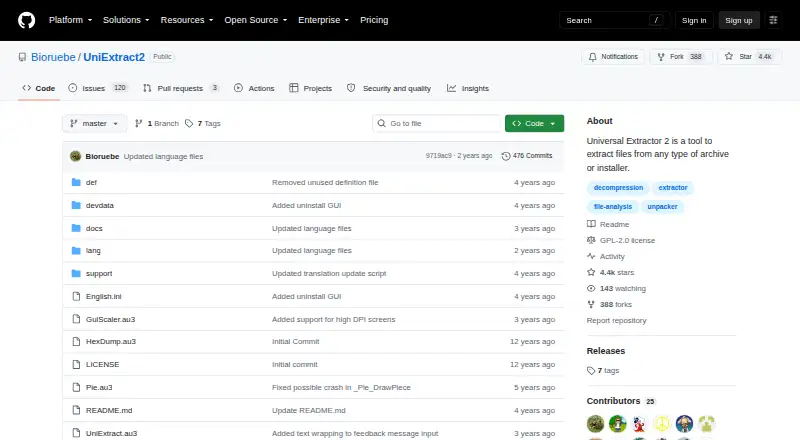
Task: Open the GitHub homepage logo
Action: 27,20
